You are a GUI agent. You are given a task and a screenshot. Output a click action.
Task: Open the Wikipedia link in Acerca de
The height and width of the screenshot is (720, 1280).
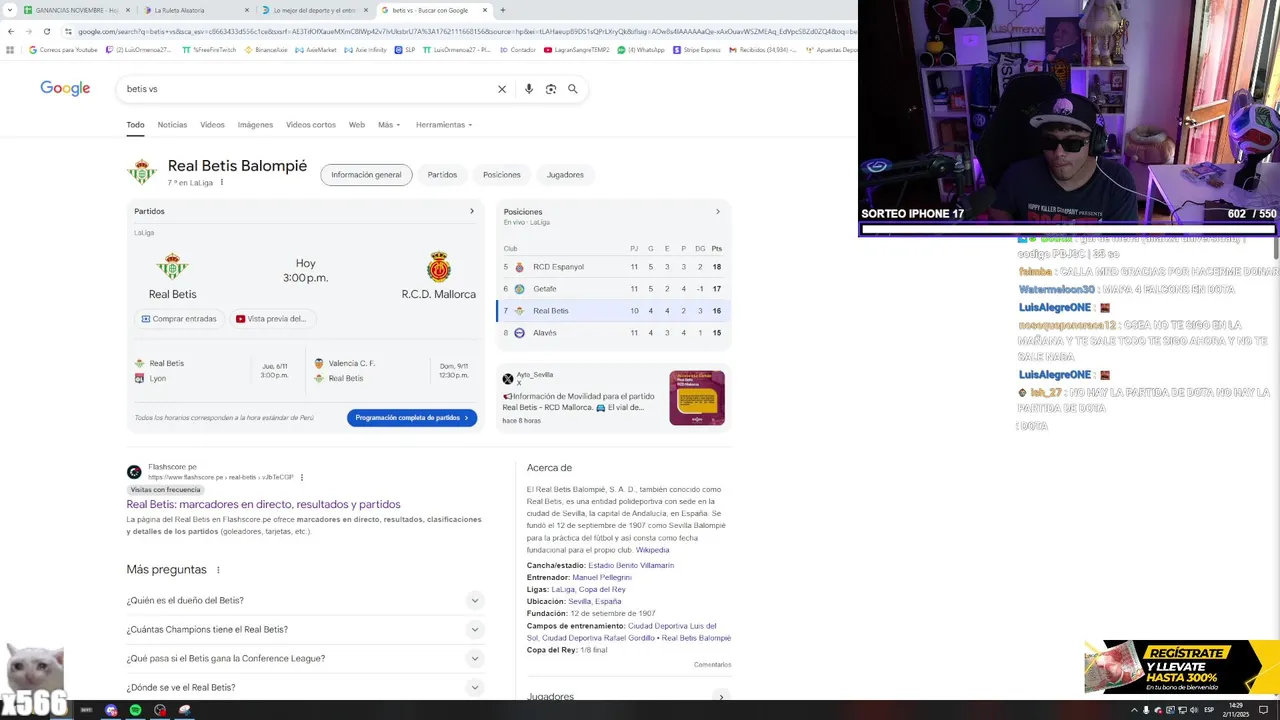pos(652,550)
